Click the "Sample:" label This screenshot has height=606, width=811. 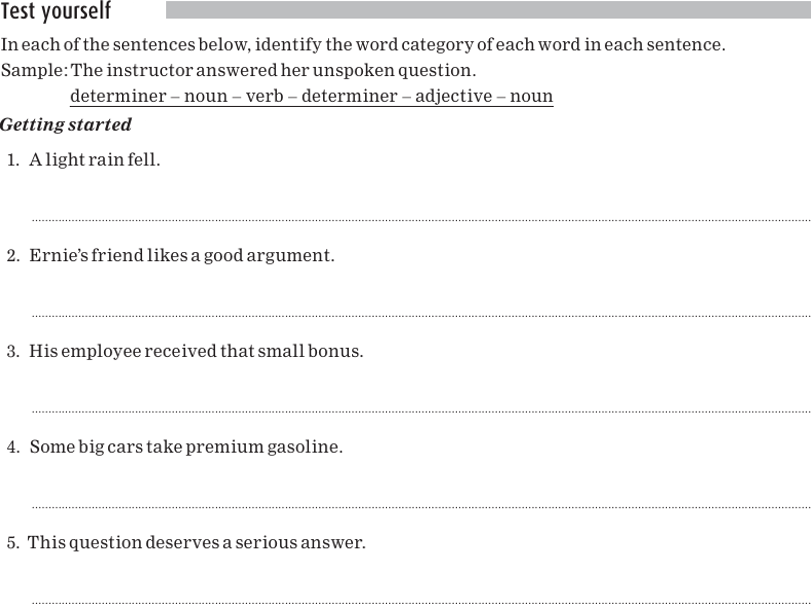click(x=34, y=71)
